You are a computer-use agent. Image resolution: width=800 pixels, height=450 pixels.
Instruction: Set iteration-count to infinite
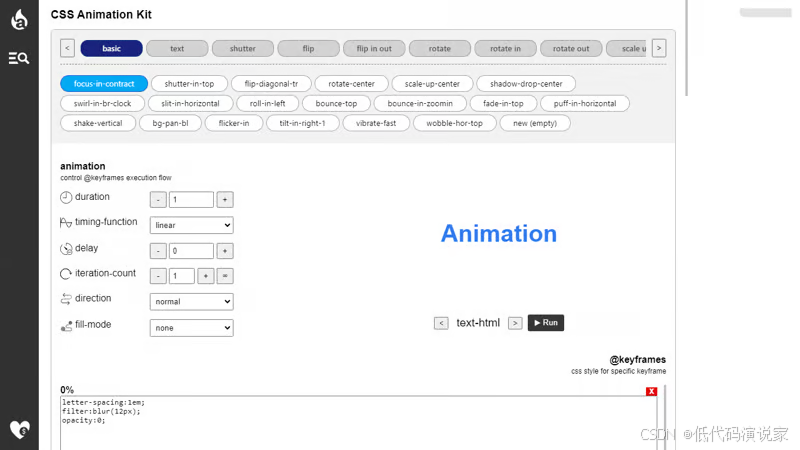[224, 276]
